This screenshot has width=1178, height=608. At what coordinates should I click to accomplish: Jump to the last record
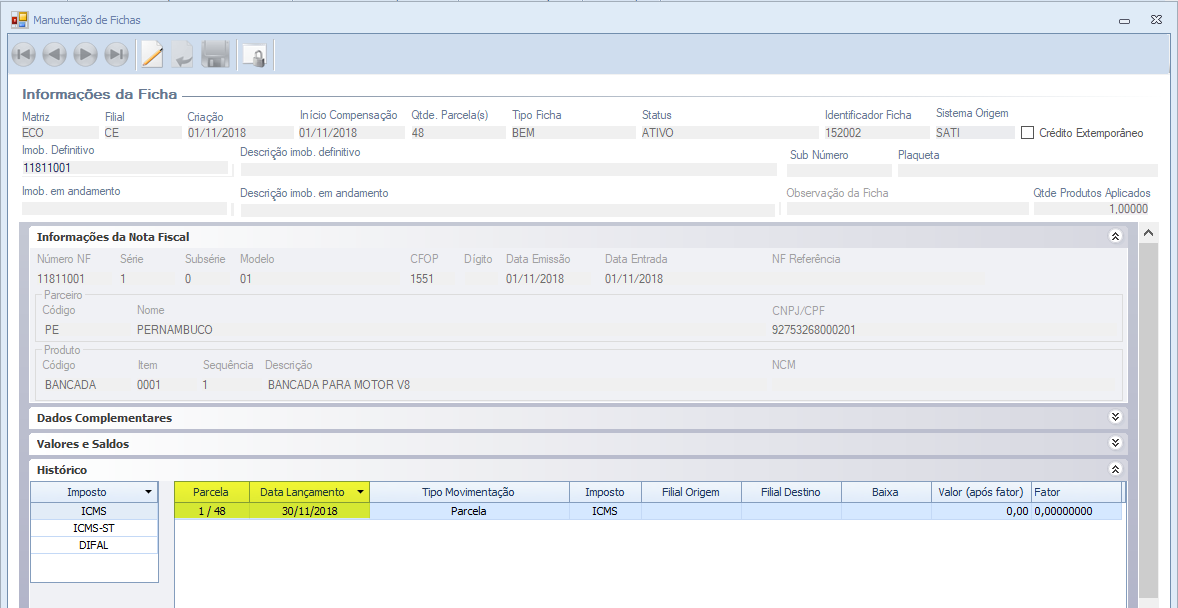117,55
